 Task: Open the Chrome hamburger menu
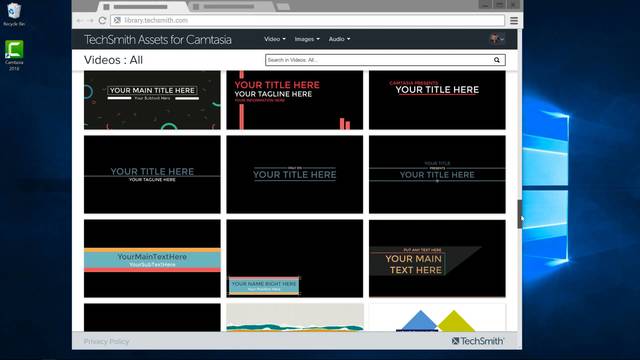click(514, 20)
